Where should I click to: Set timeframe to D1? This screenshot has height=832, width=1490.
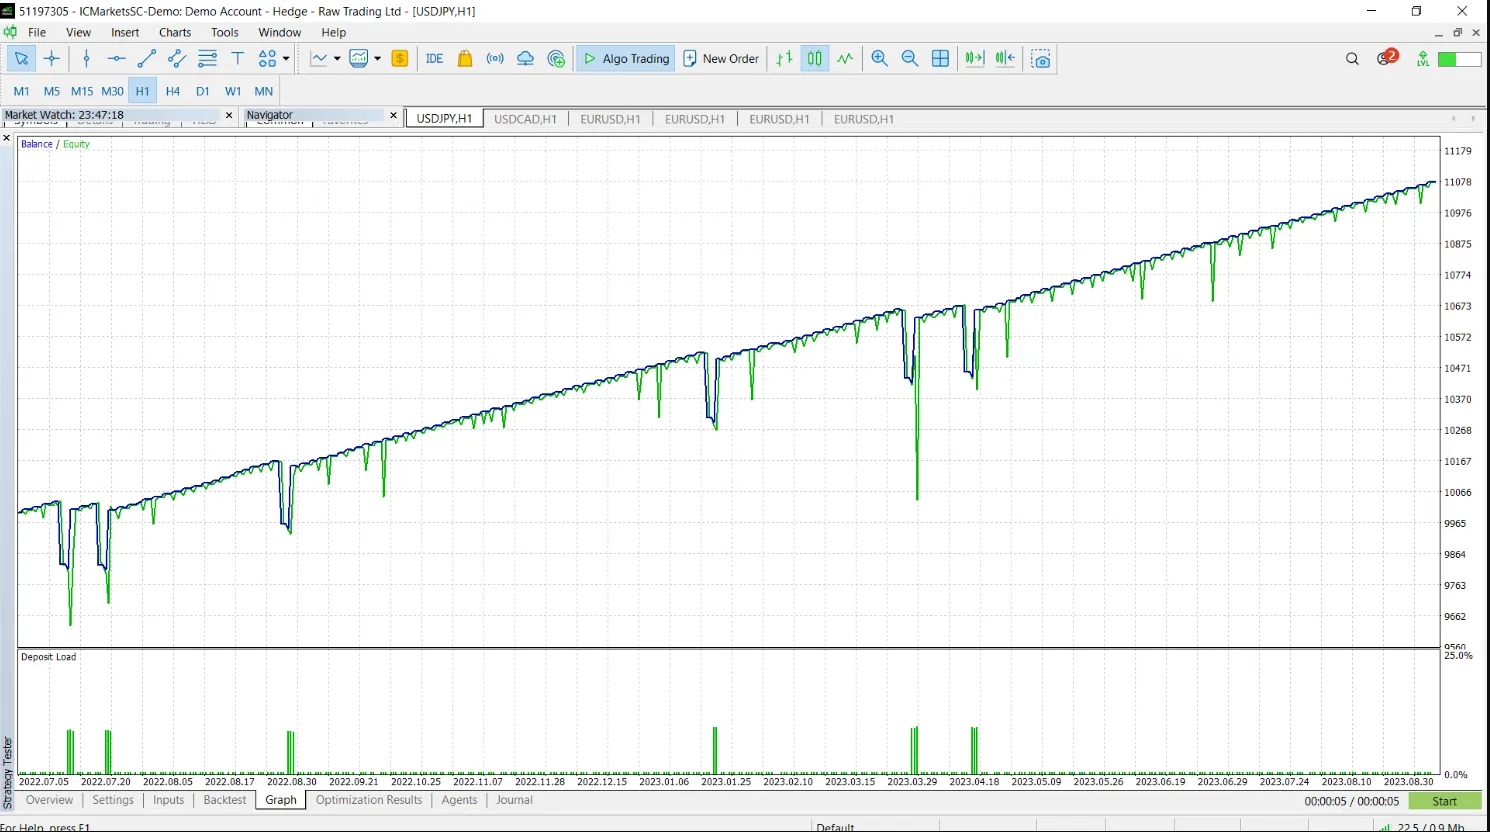pyautogui.click(x=203, y=91)
